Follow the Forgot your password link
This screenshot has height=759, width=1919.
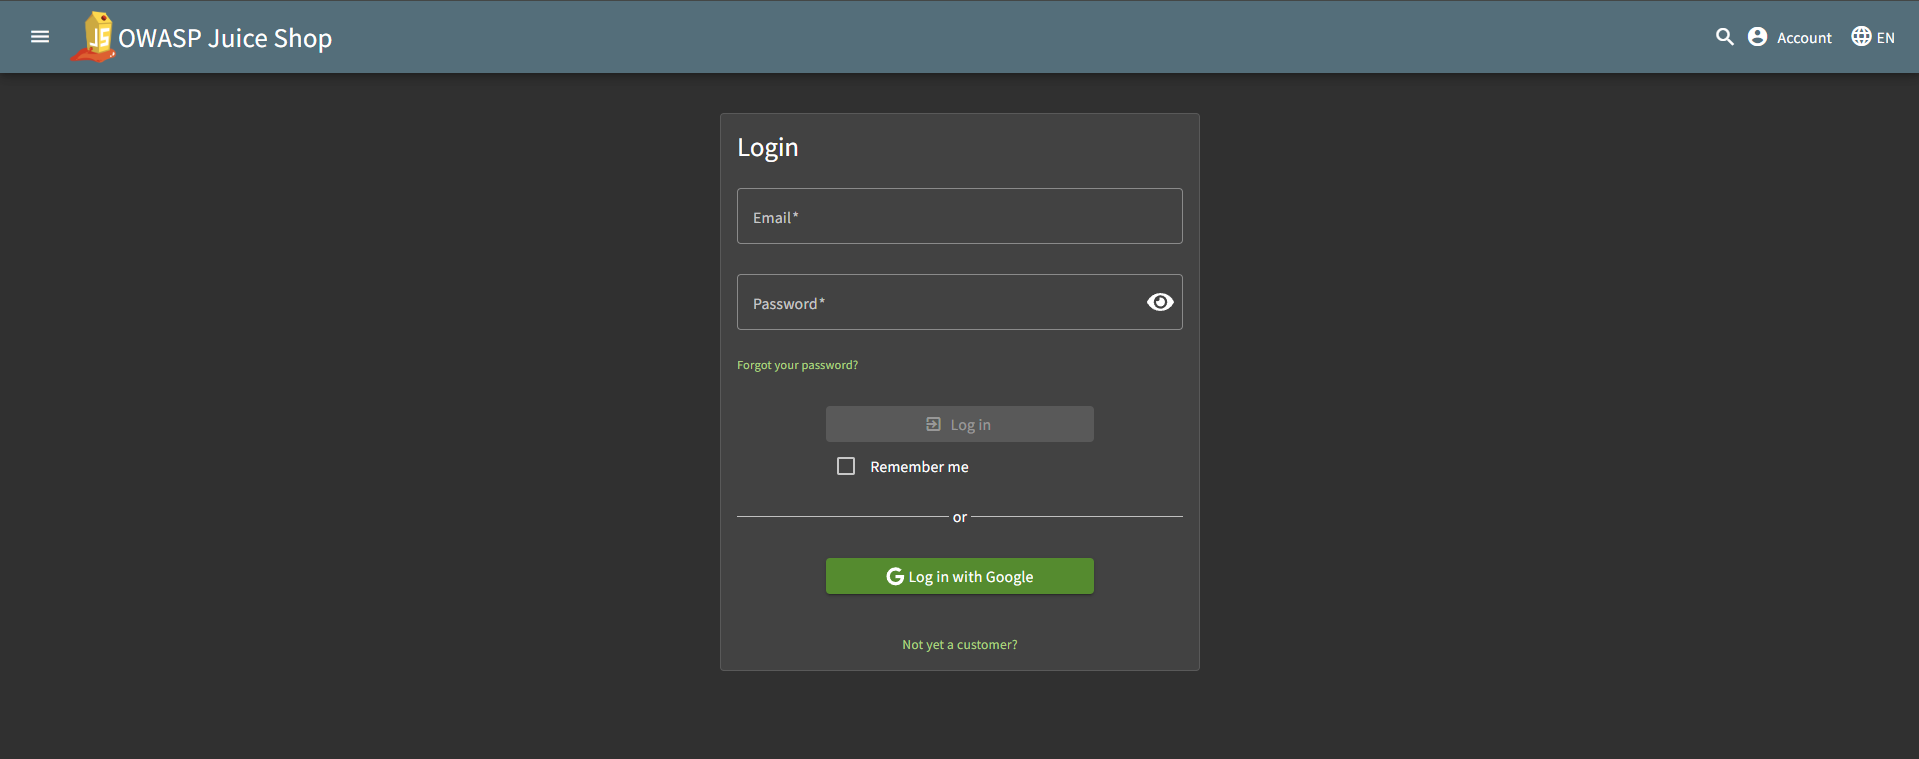797,365
